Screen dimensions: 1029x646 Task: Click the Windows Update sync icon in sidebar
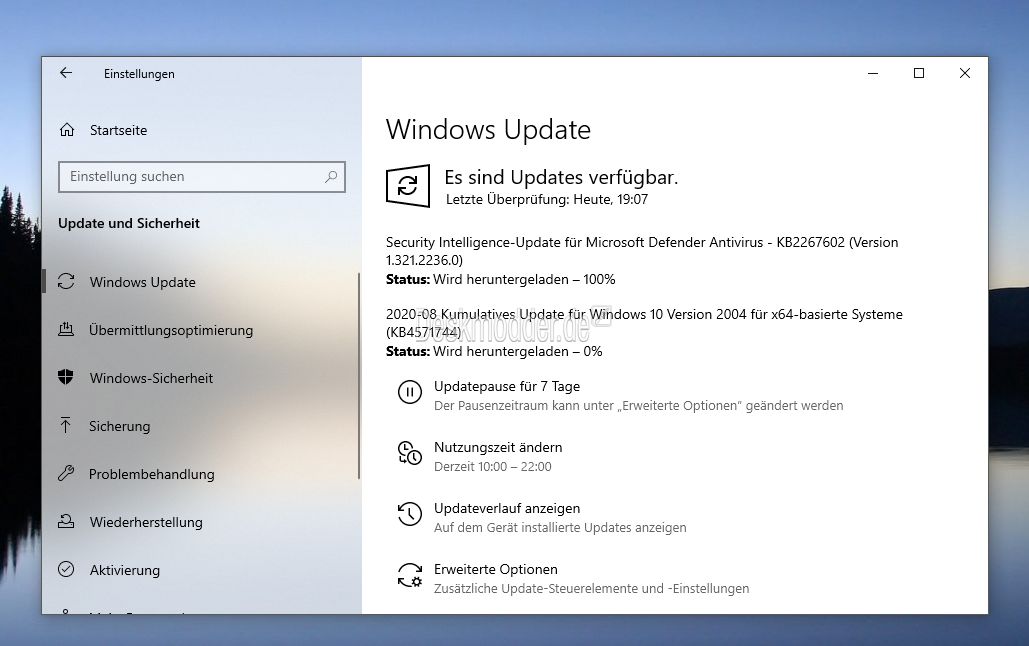[x=66, y=282]
